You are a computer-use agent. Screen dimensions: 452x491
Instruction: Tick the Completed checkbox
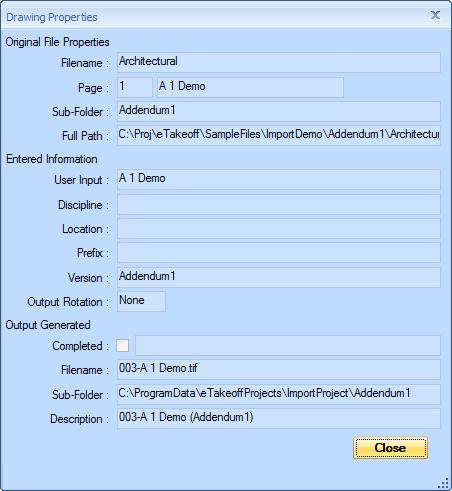pyautogui.click(x=122, y=345)
